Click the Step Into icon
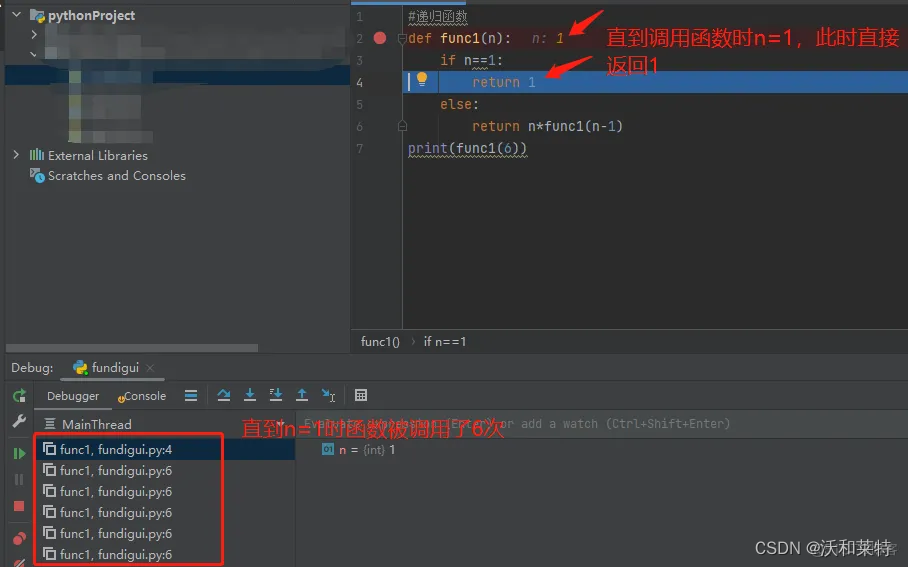 [250, 395]
